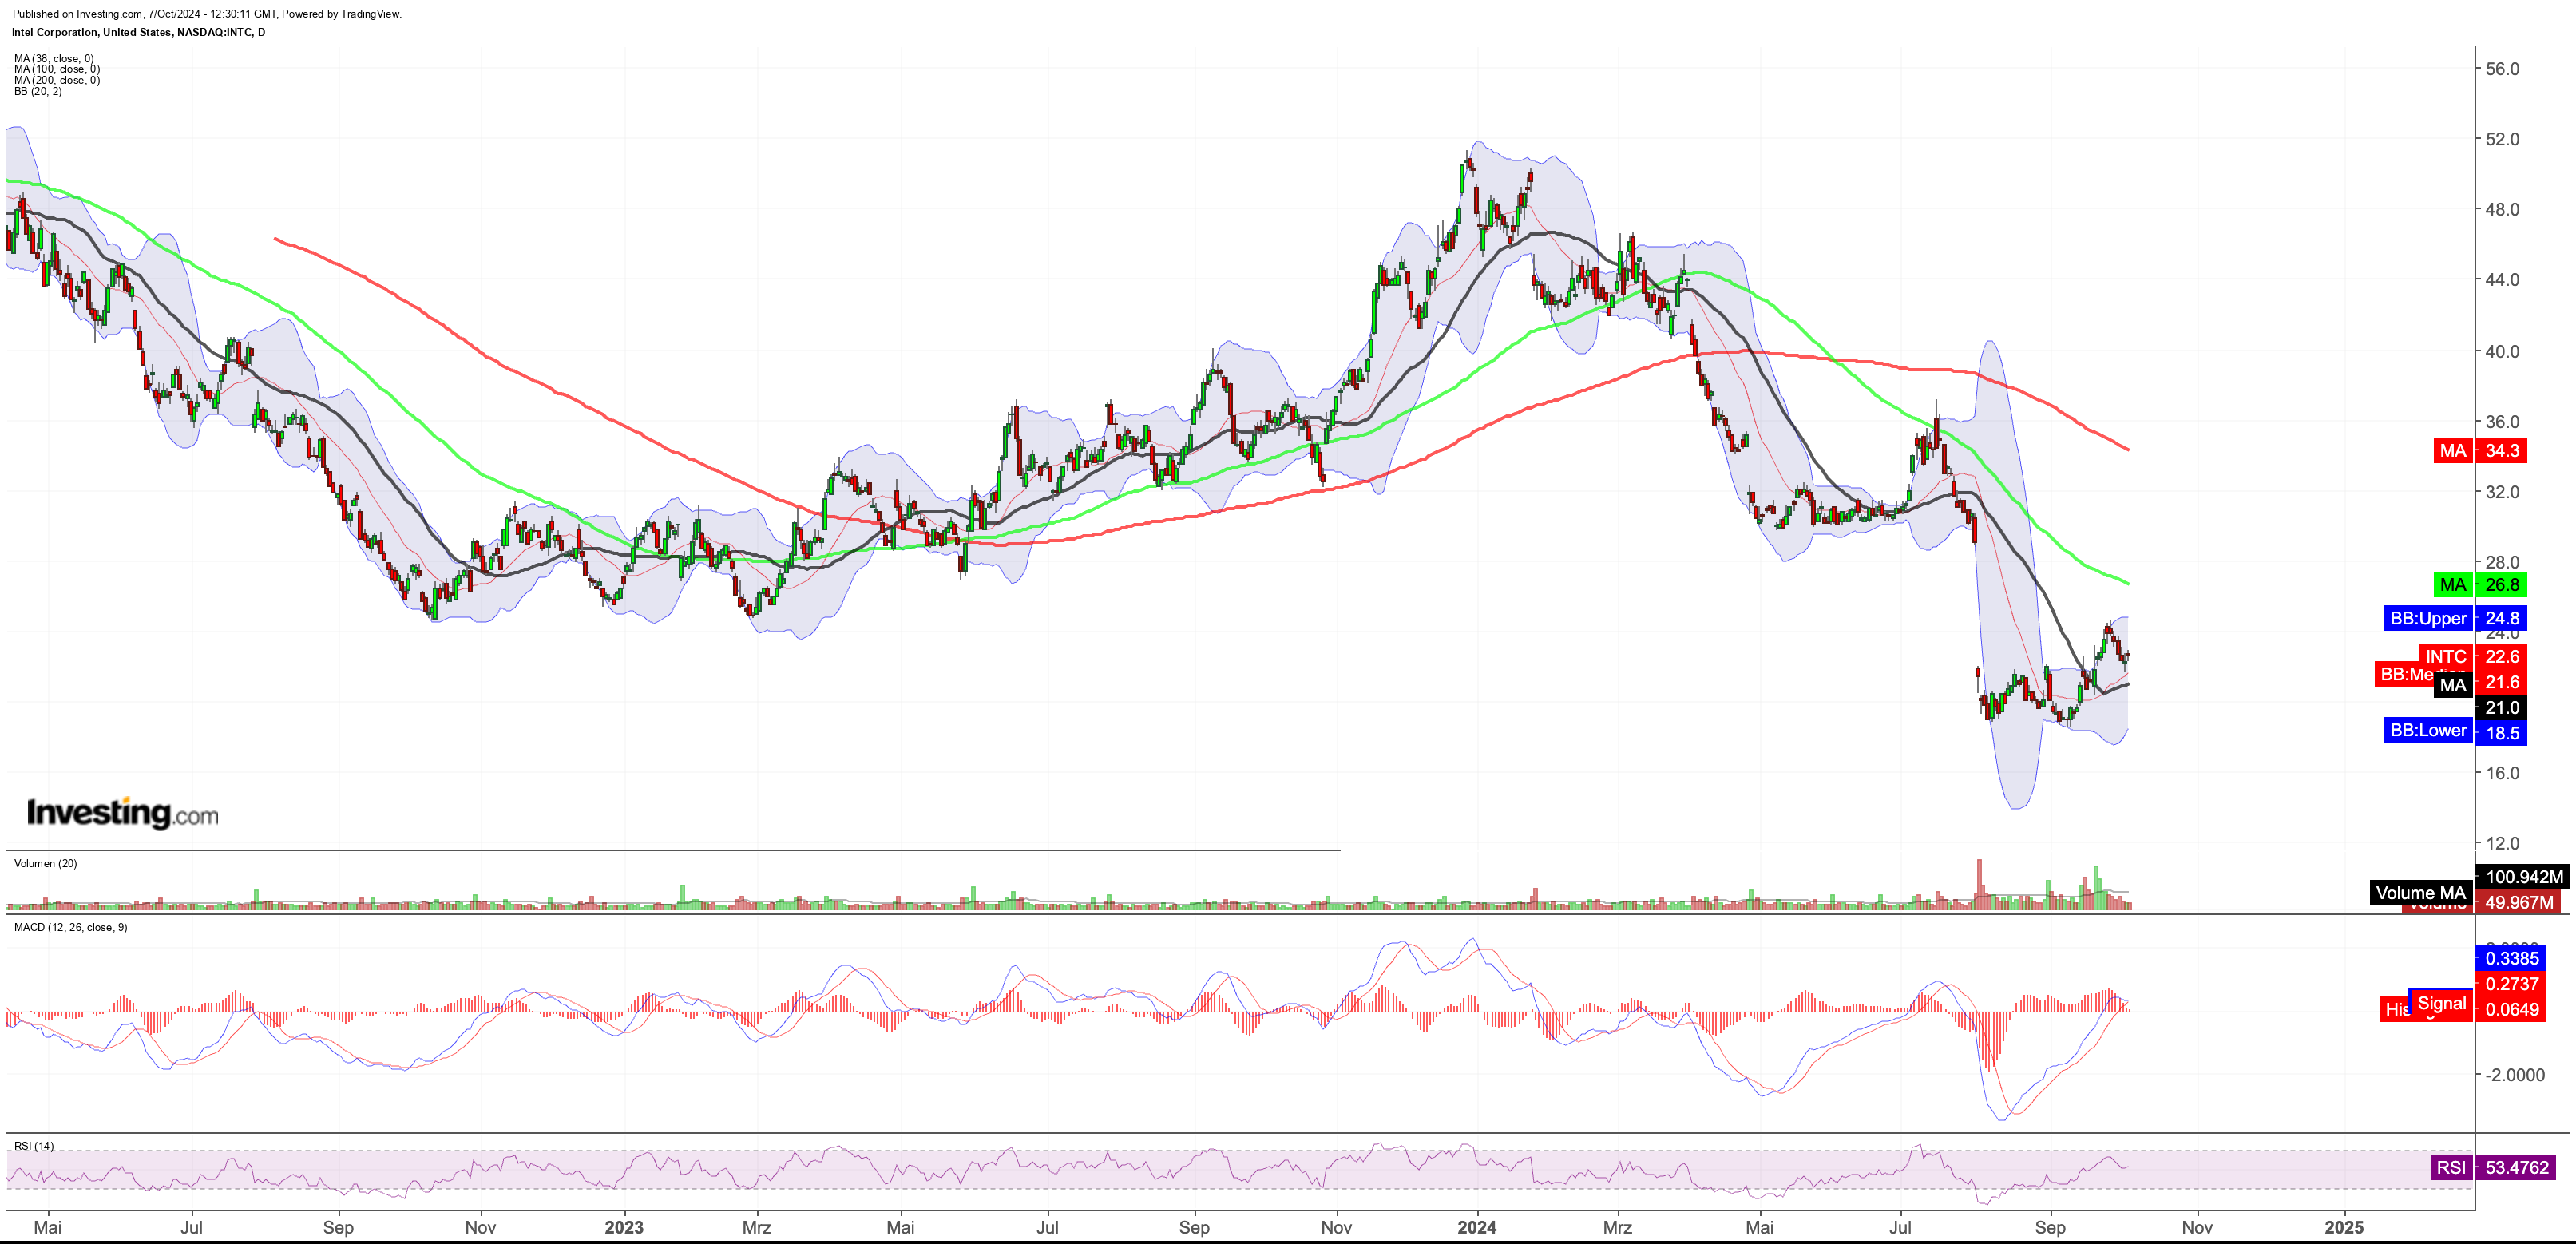The width and height of the screenshot is (2576, 1244).
Task: Click the black 21.0 price tag
Action: pos(2501,708)
